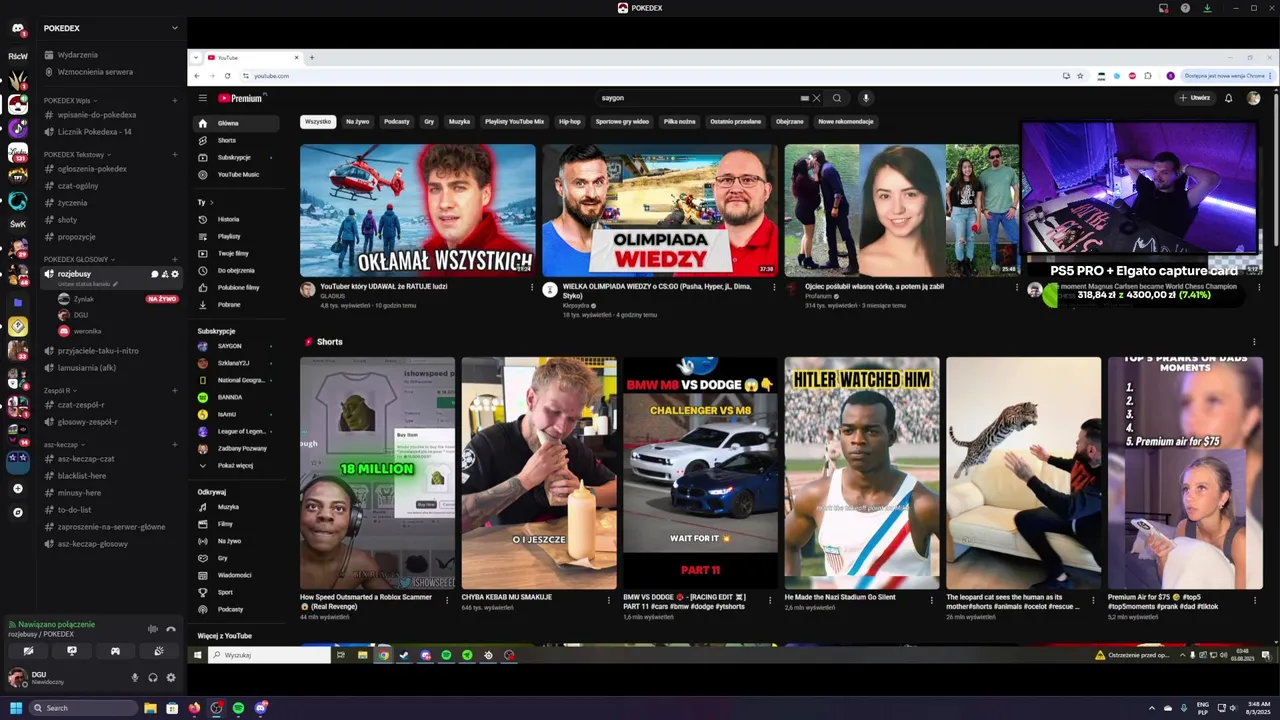Viewport: 1280px width, 720px height.
Task: Create channel in POKEDEX Tekstowy category
Action: click(x=175, y=155)
